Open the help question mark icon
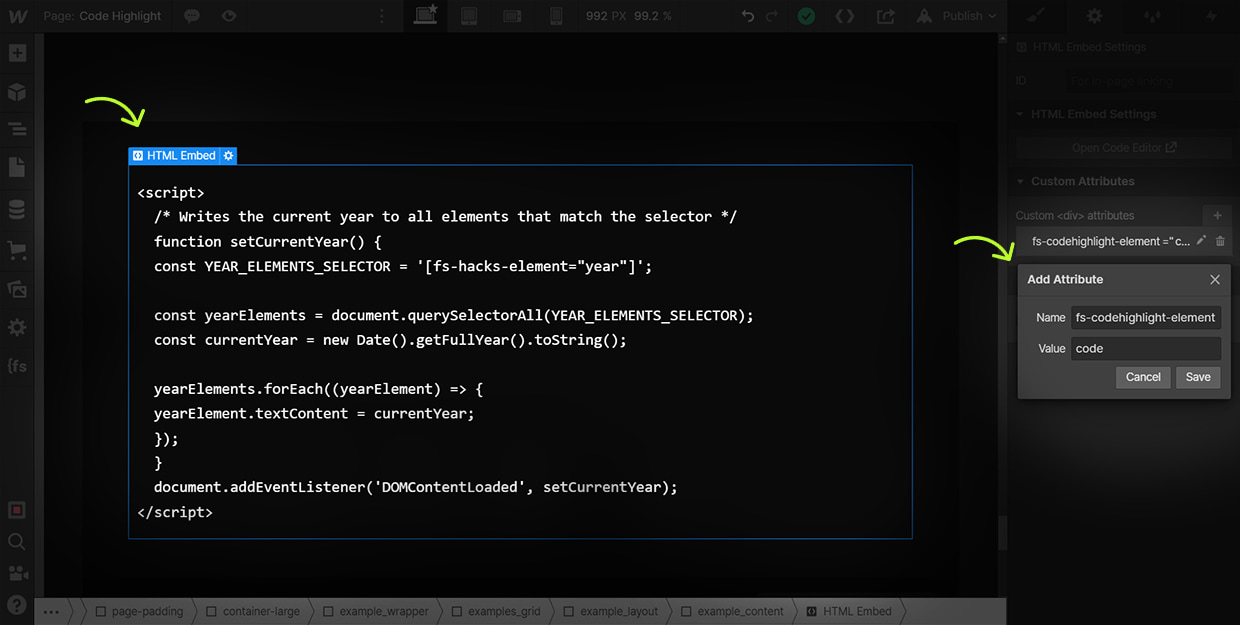Image resolution: width=1240 pixels, height=625 pixels. click(17, 604)
